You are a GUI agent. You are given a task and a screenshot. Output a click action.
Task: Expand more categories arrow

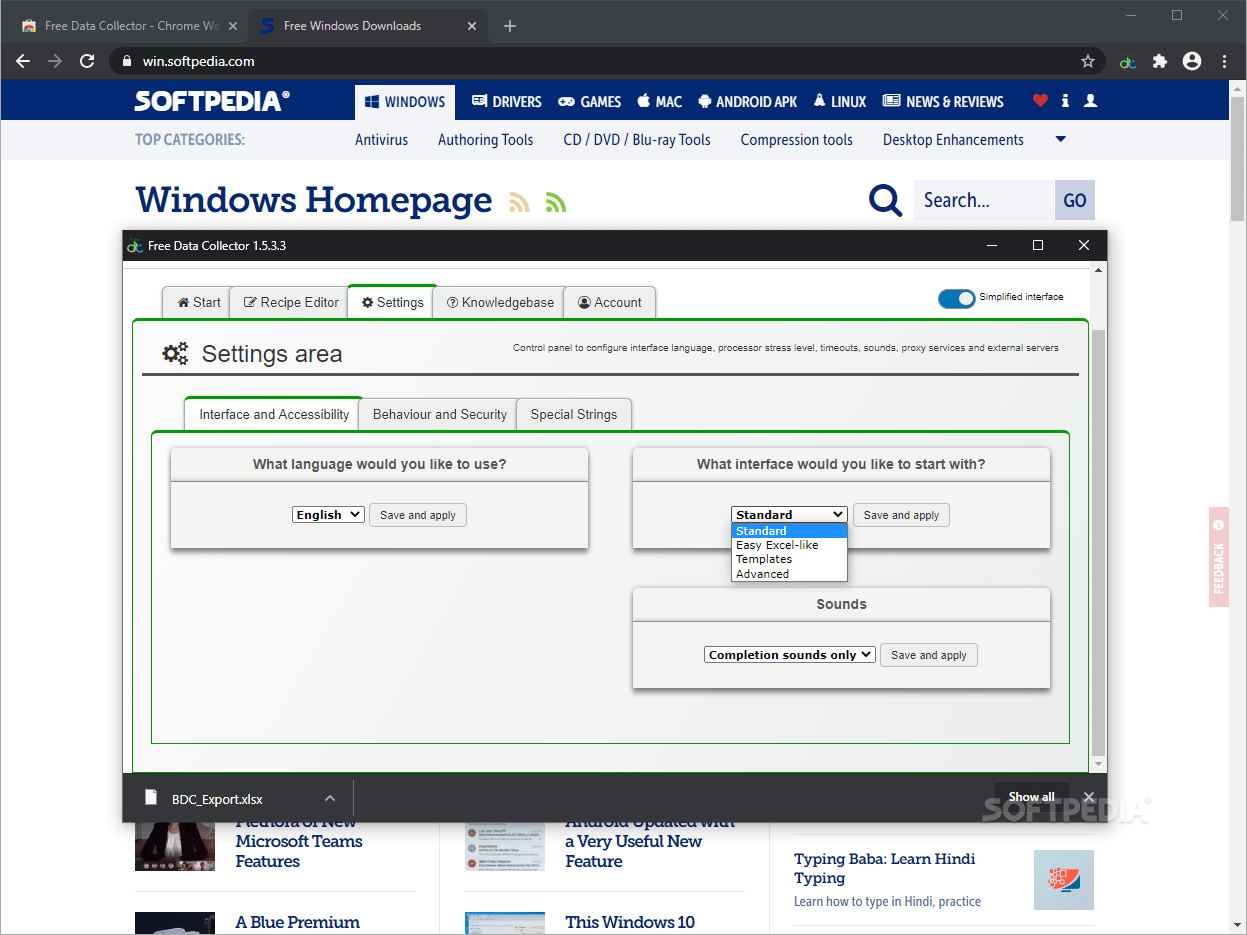coord(1061,139)
